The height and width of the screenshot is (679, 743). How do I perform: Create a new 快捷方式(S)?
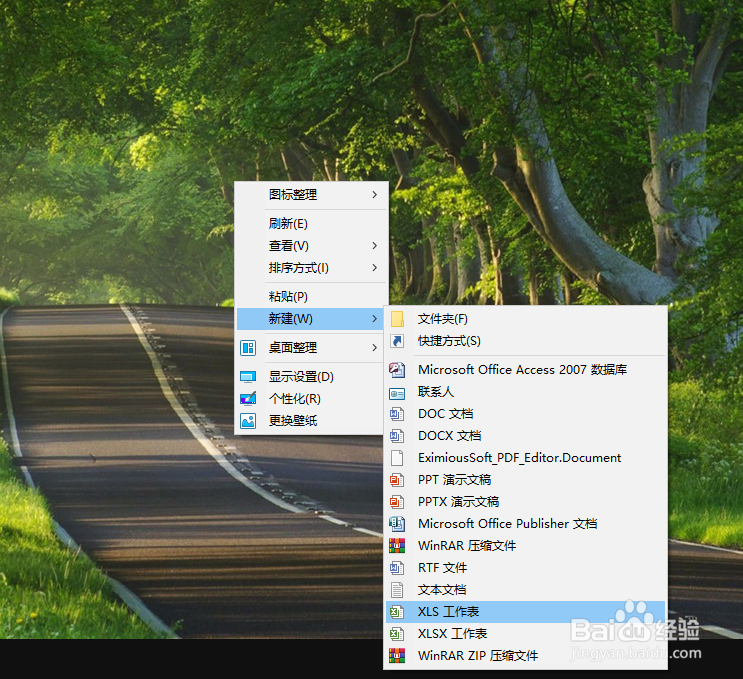(526, 341)
